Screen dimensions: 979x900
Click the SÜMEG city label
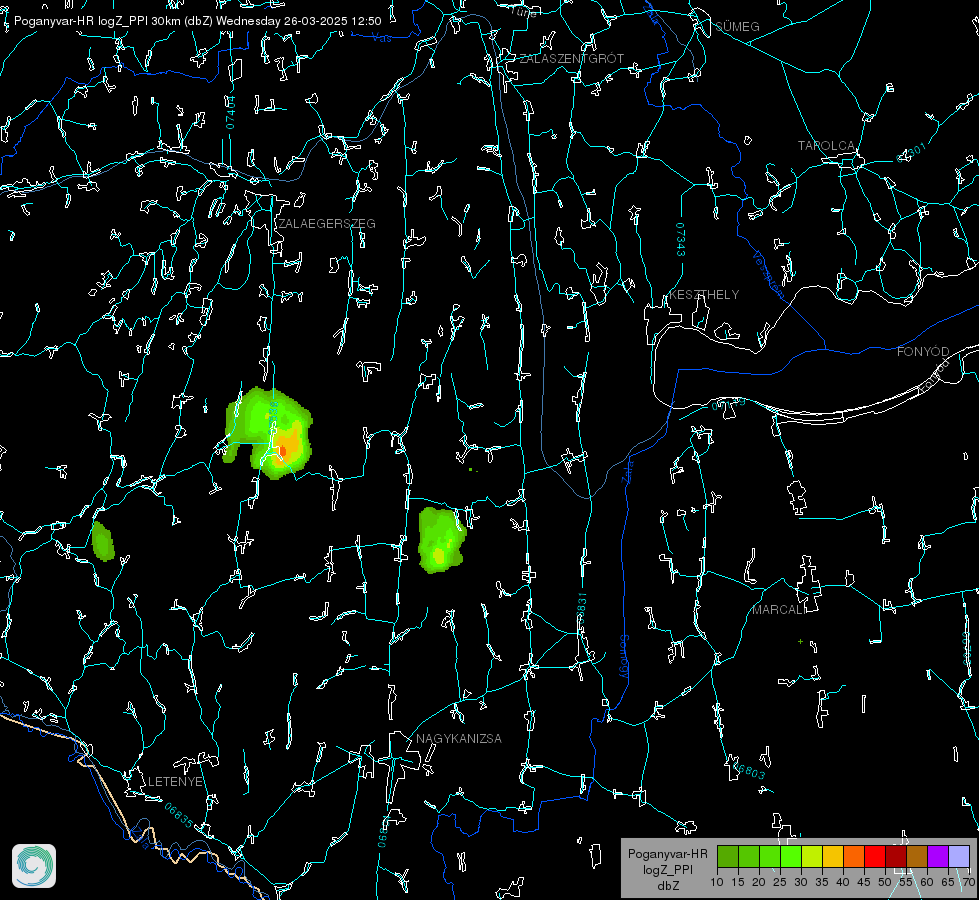tap(737, 26)
